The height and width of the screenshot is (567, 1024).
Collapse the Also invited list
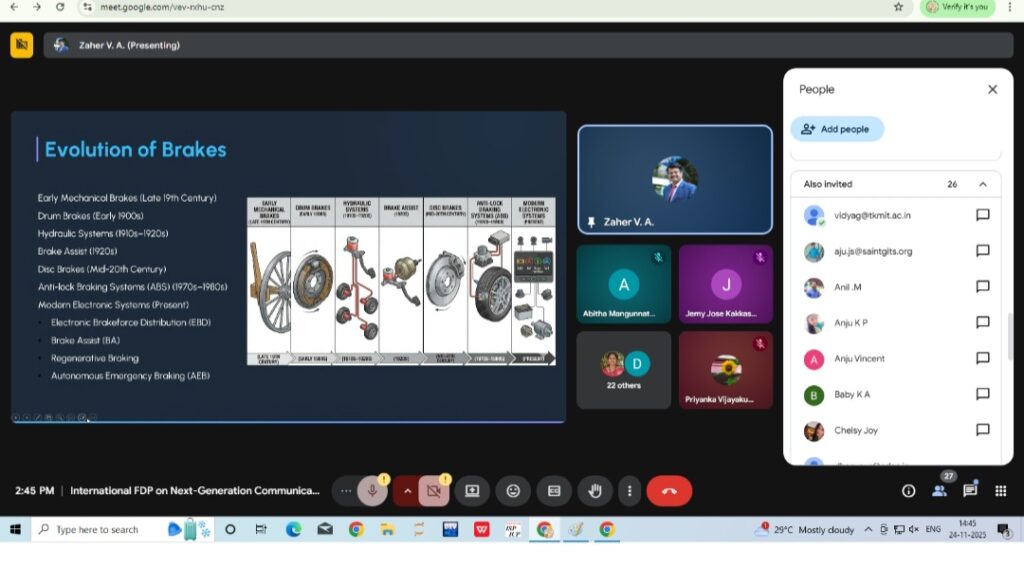point(982,184)
